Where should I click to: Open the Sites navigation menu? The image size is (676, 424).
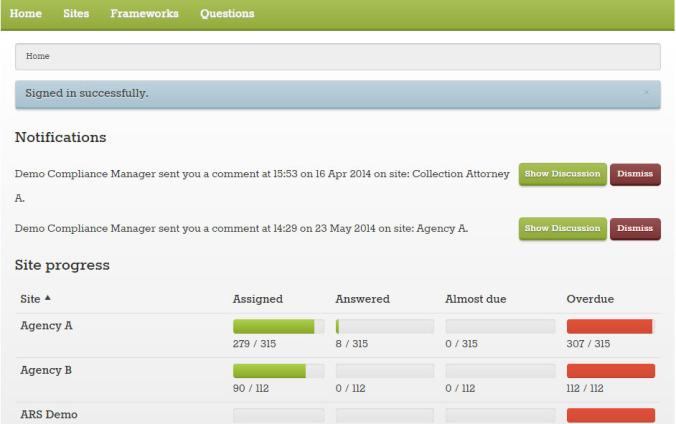[x=76, y=14]
